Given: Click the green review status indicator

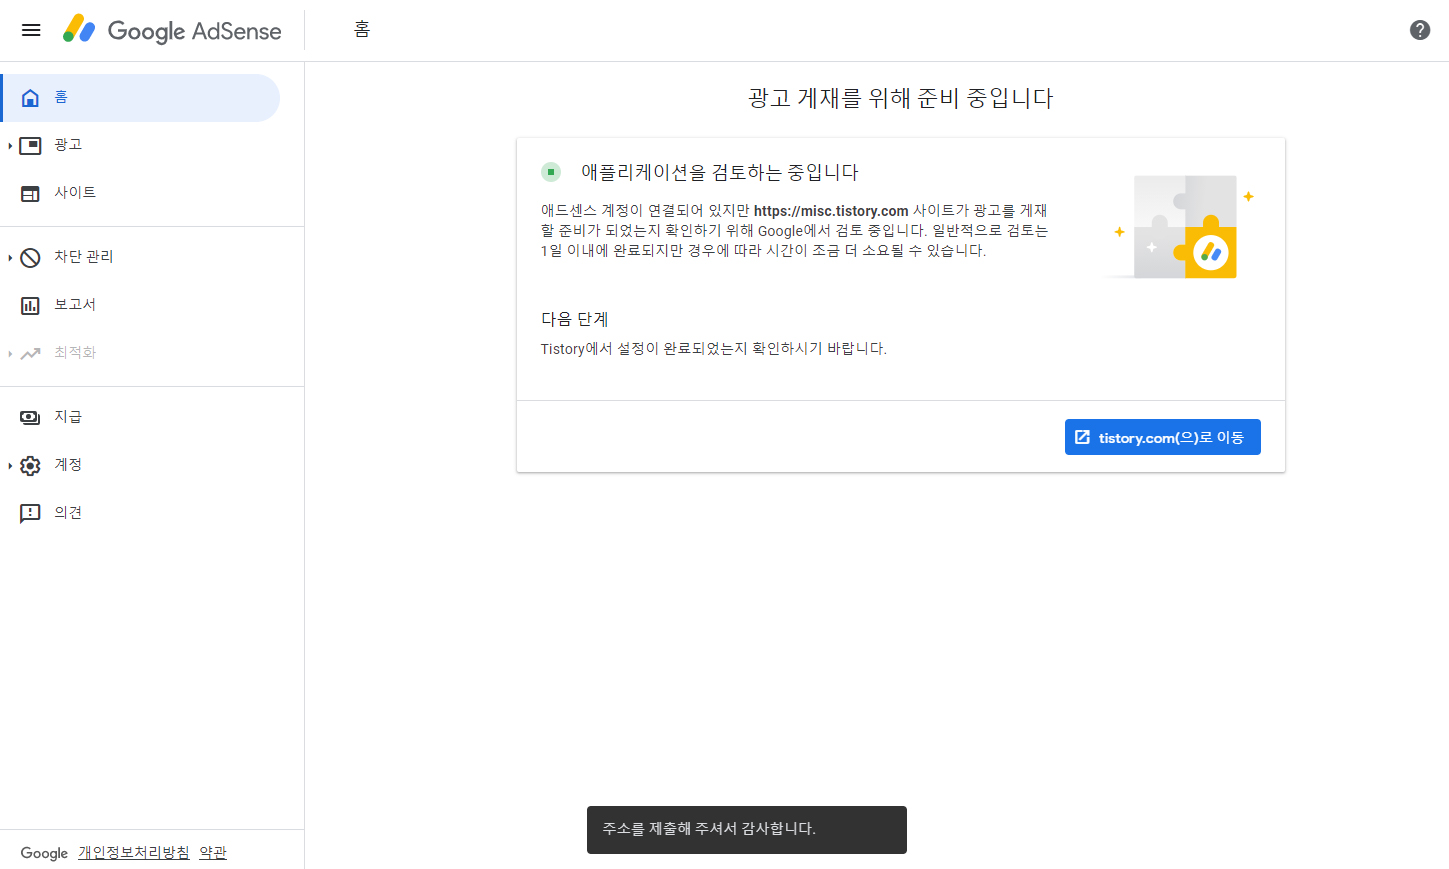Looking at the screenshot, I should click(551, 172).
